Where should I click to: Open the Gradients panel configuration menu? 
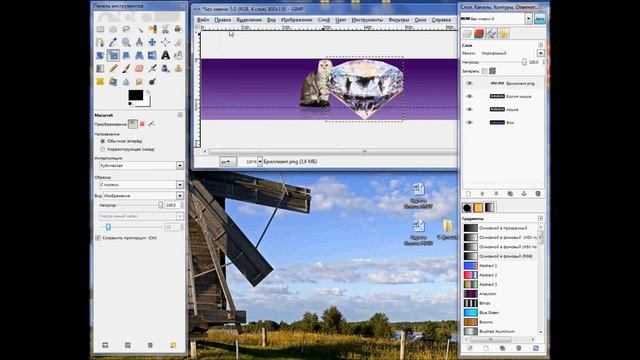pyautogui.click(x=540, y=218)
